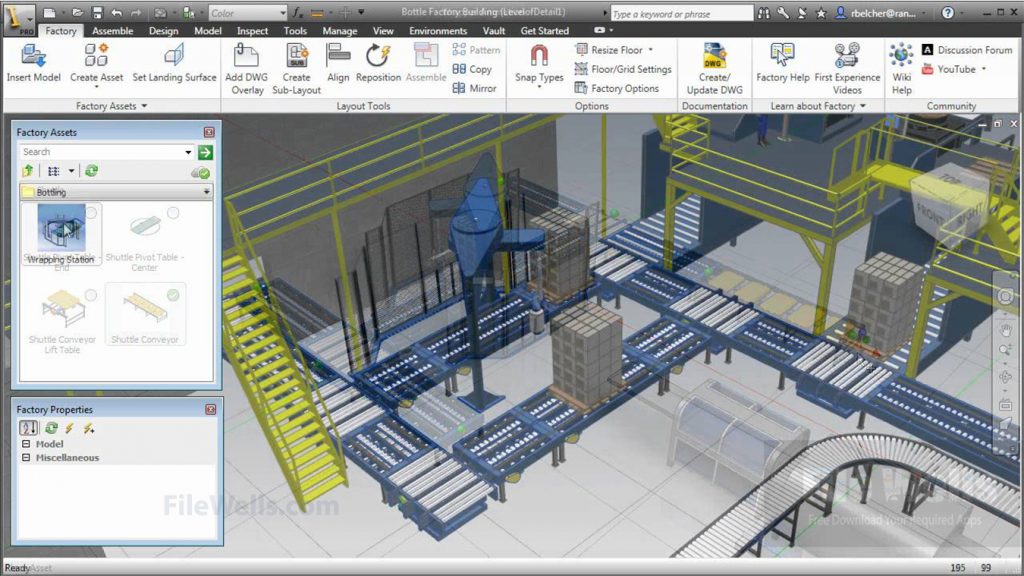Click binoculars search icon
The width and height of the screenshot is (1024, 576).
point(764,12)
